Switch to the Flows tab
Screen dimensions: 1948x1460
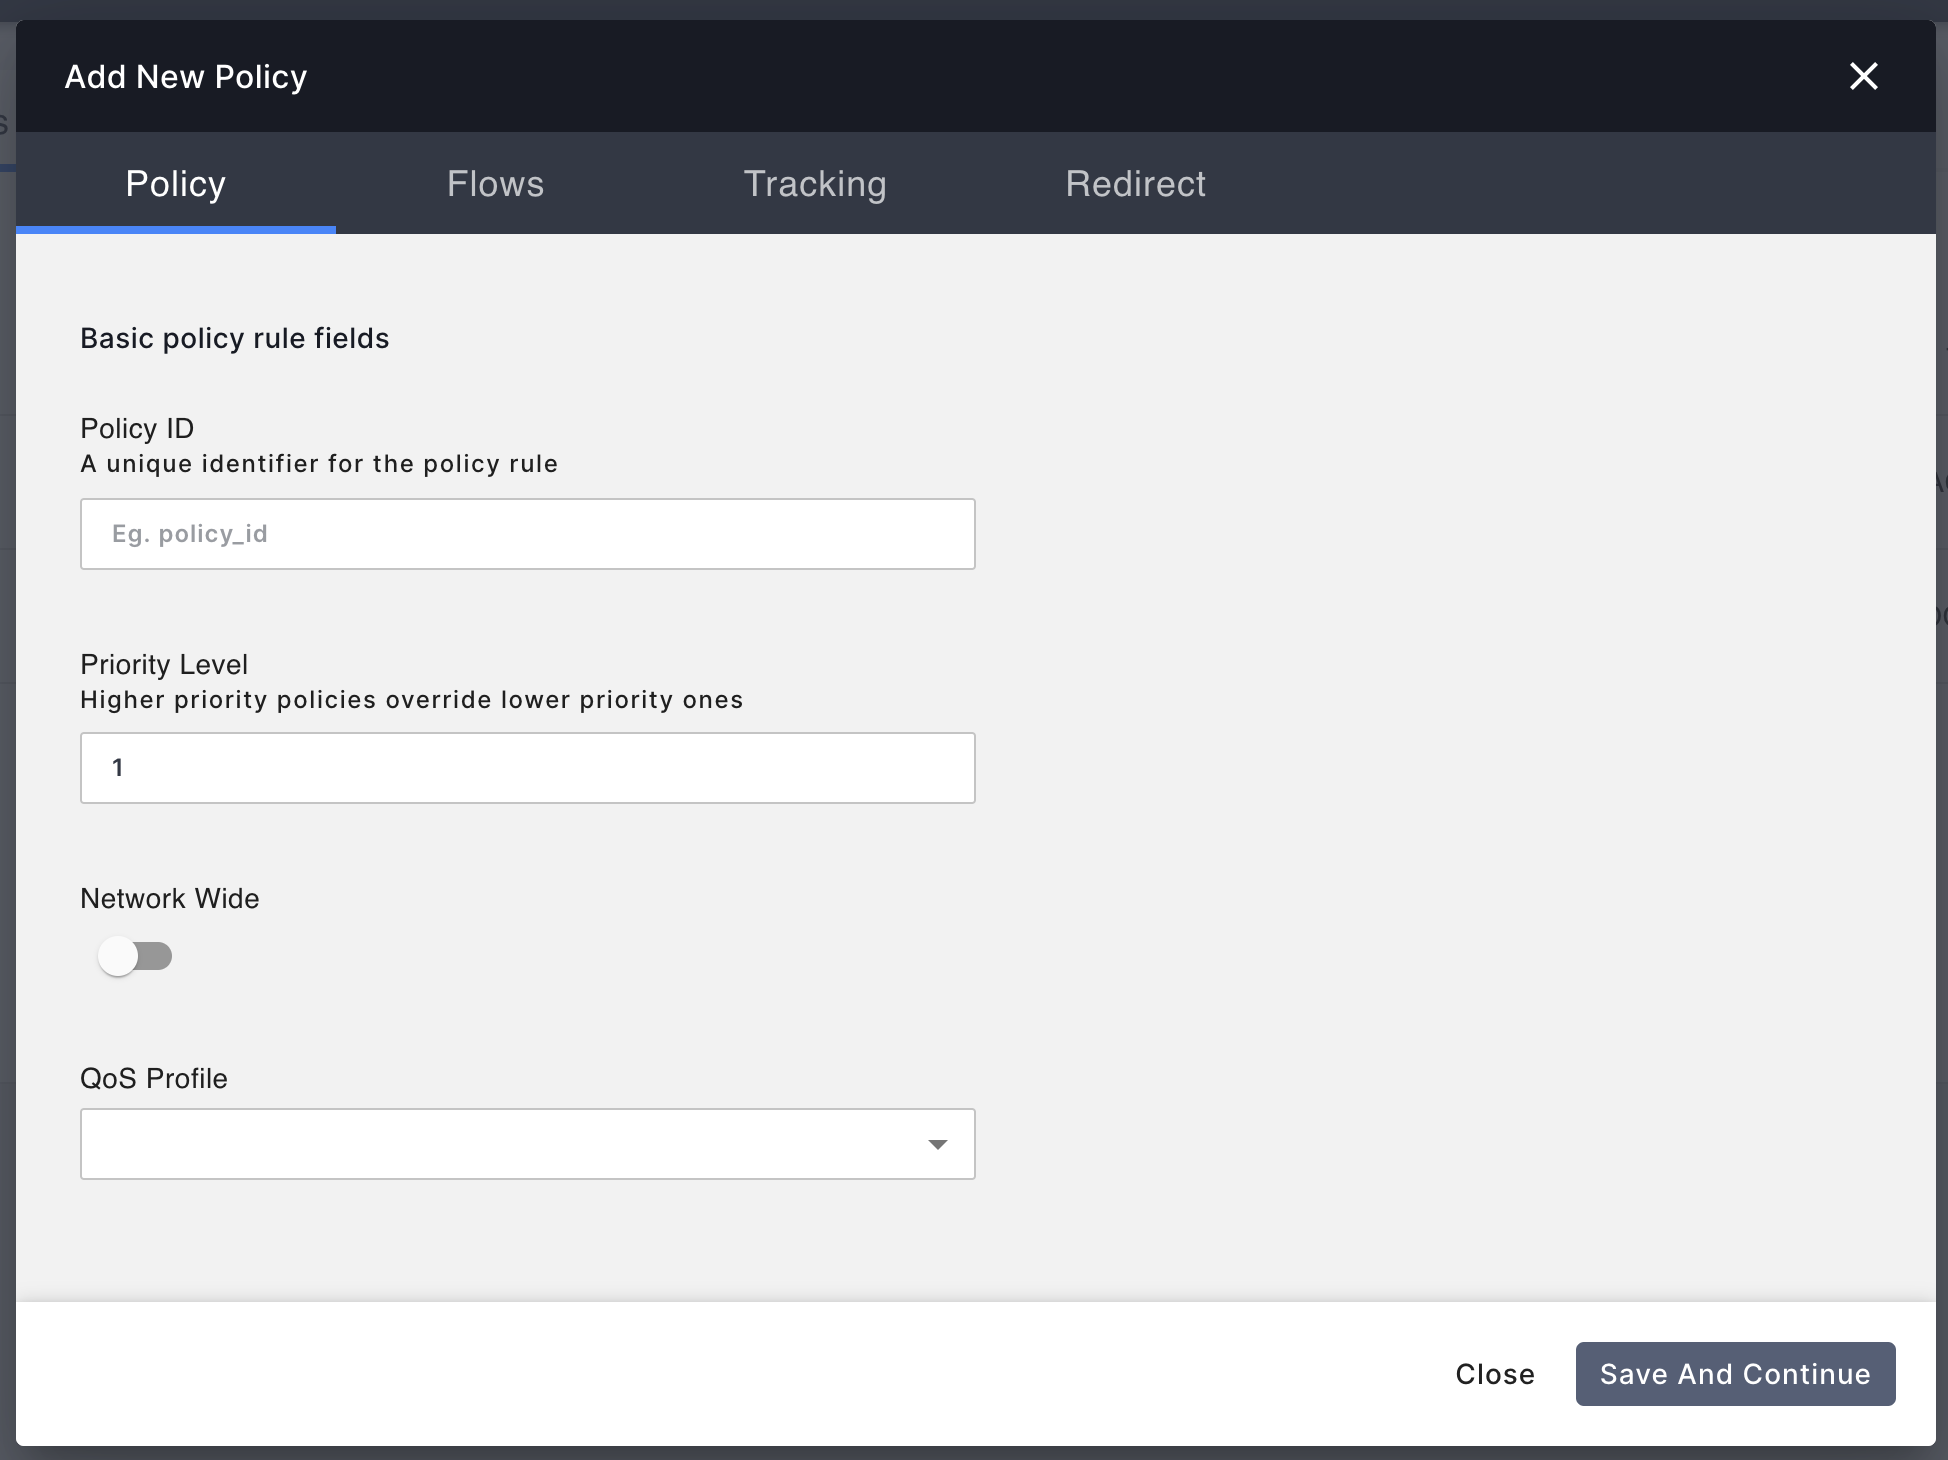(495, 184)
